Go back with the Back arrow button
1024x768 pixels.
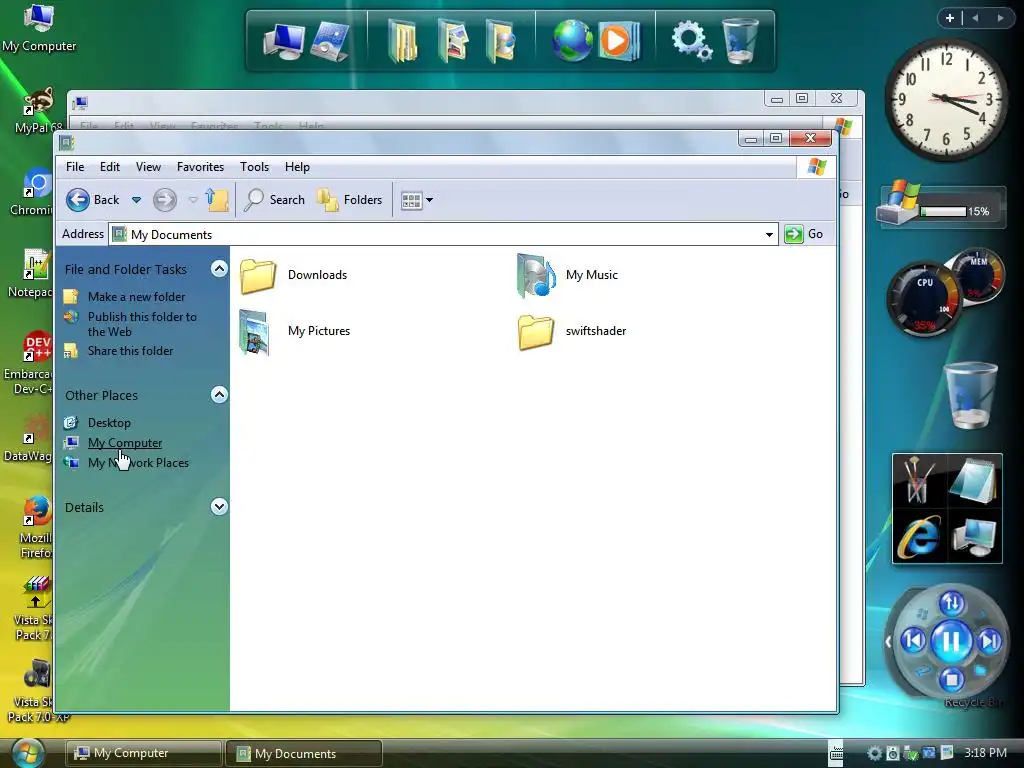tap(93, 200)
